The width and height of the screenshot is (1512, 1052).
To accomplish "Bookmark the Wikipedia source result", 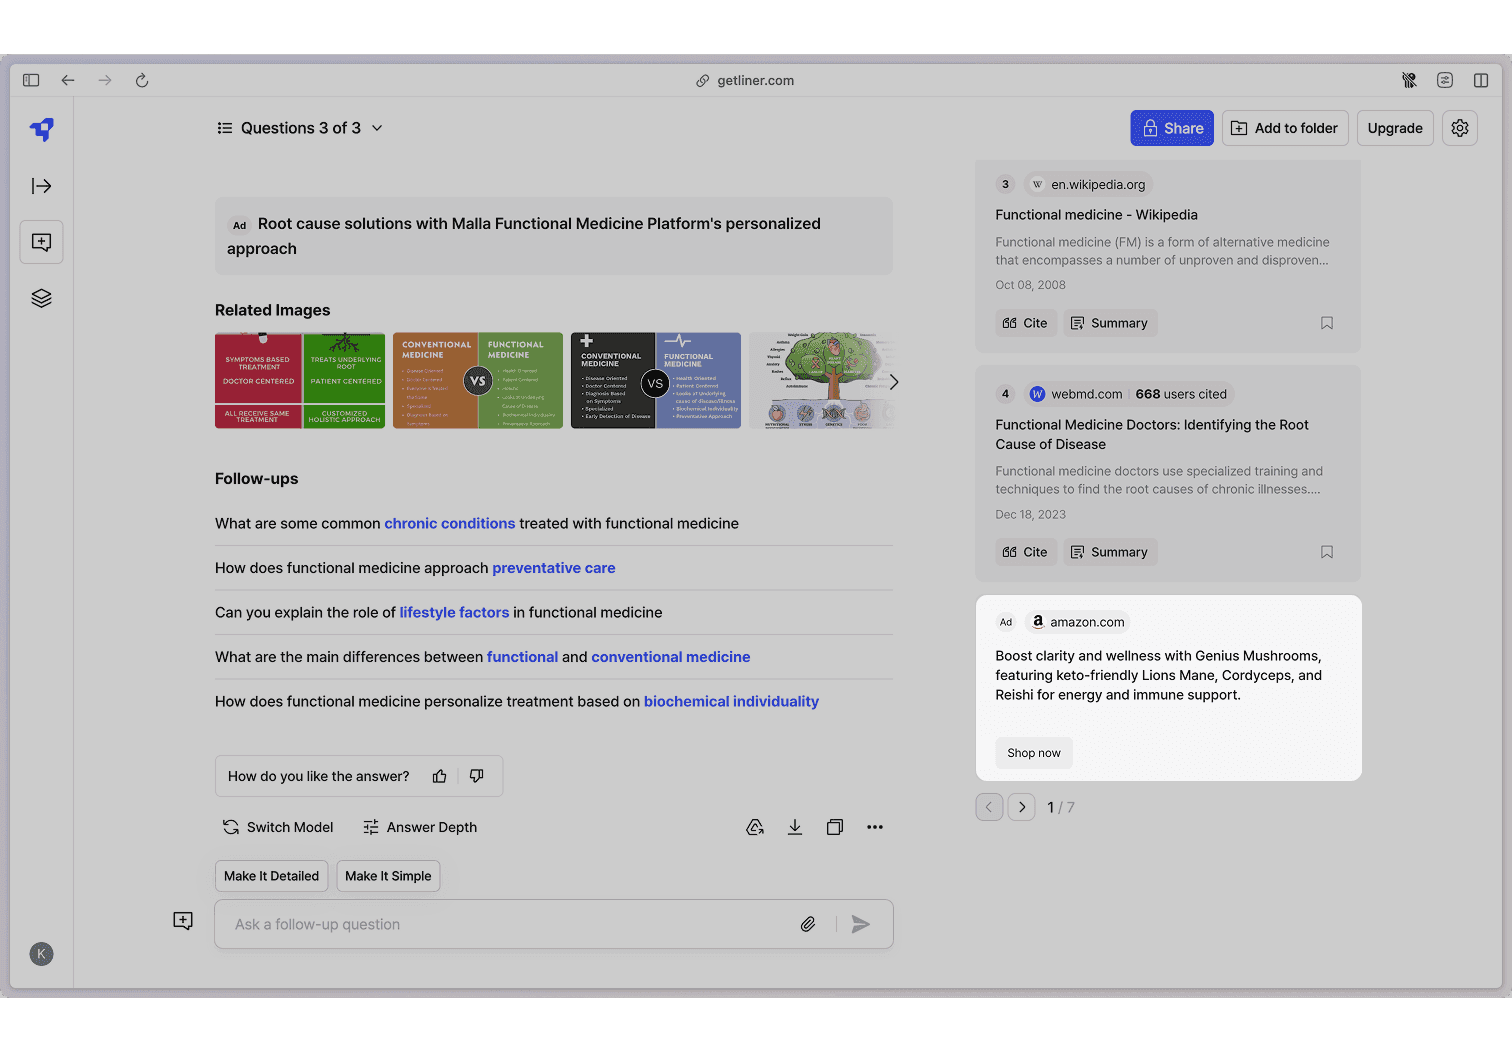I will (x=1327, y=323).
